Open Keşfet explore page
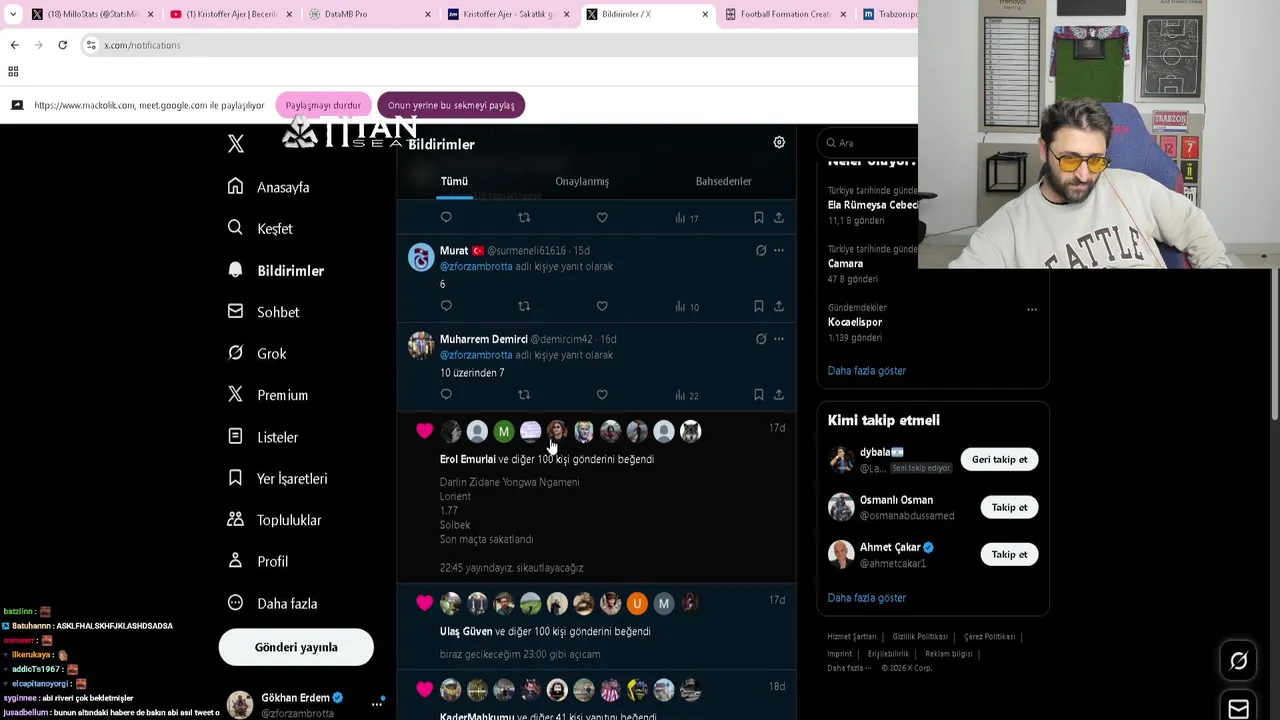 pos(260,229)
